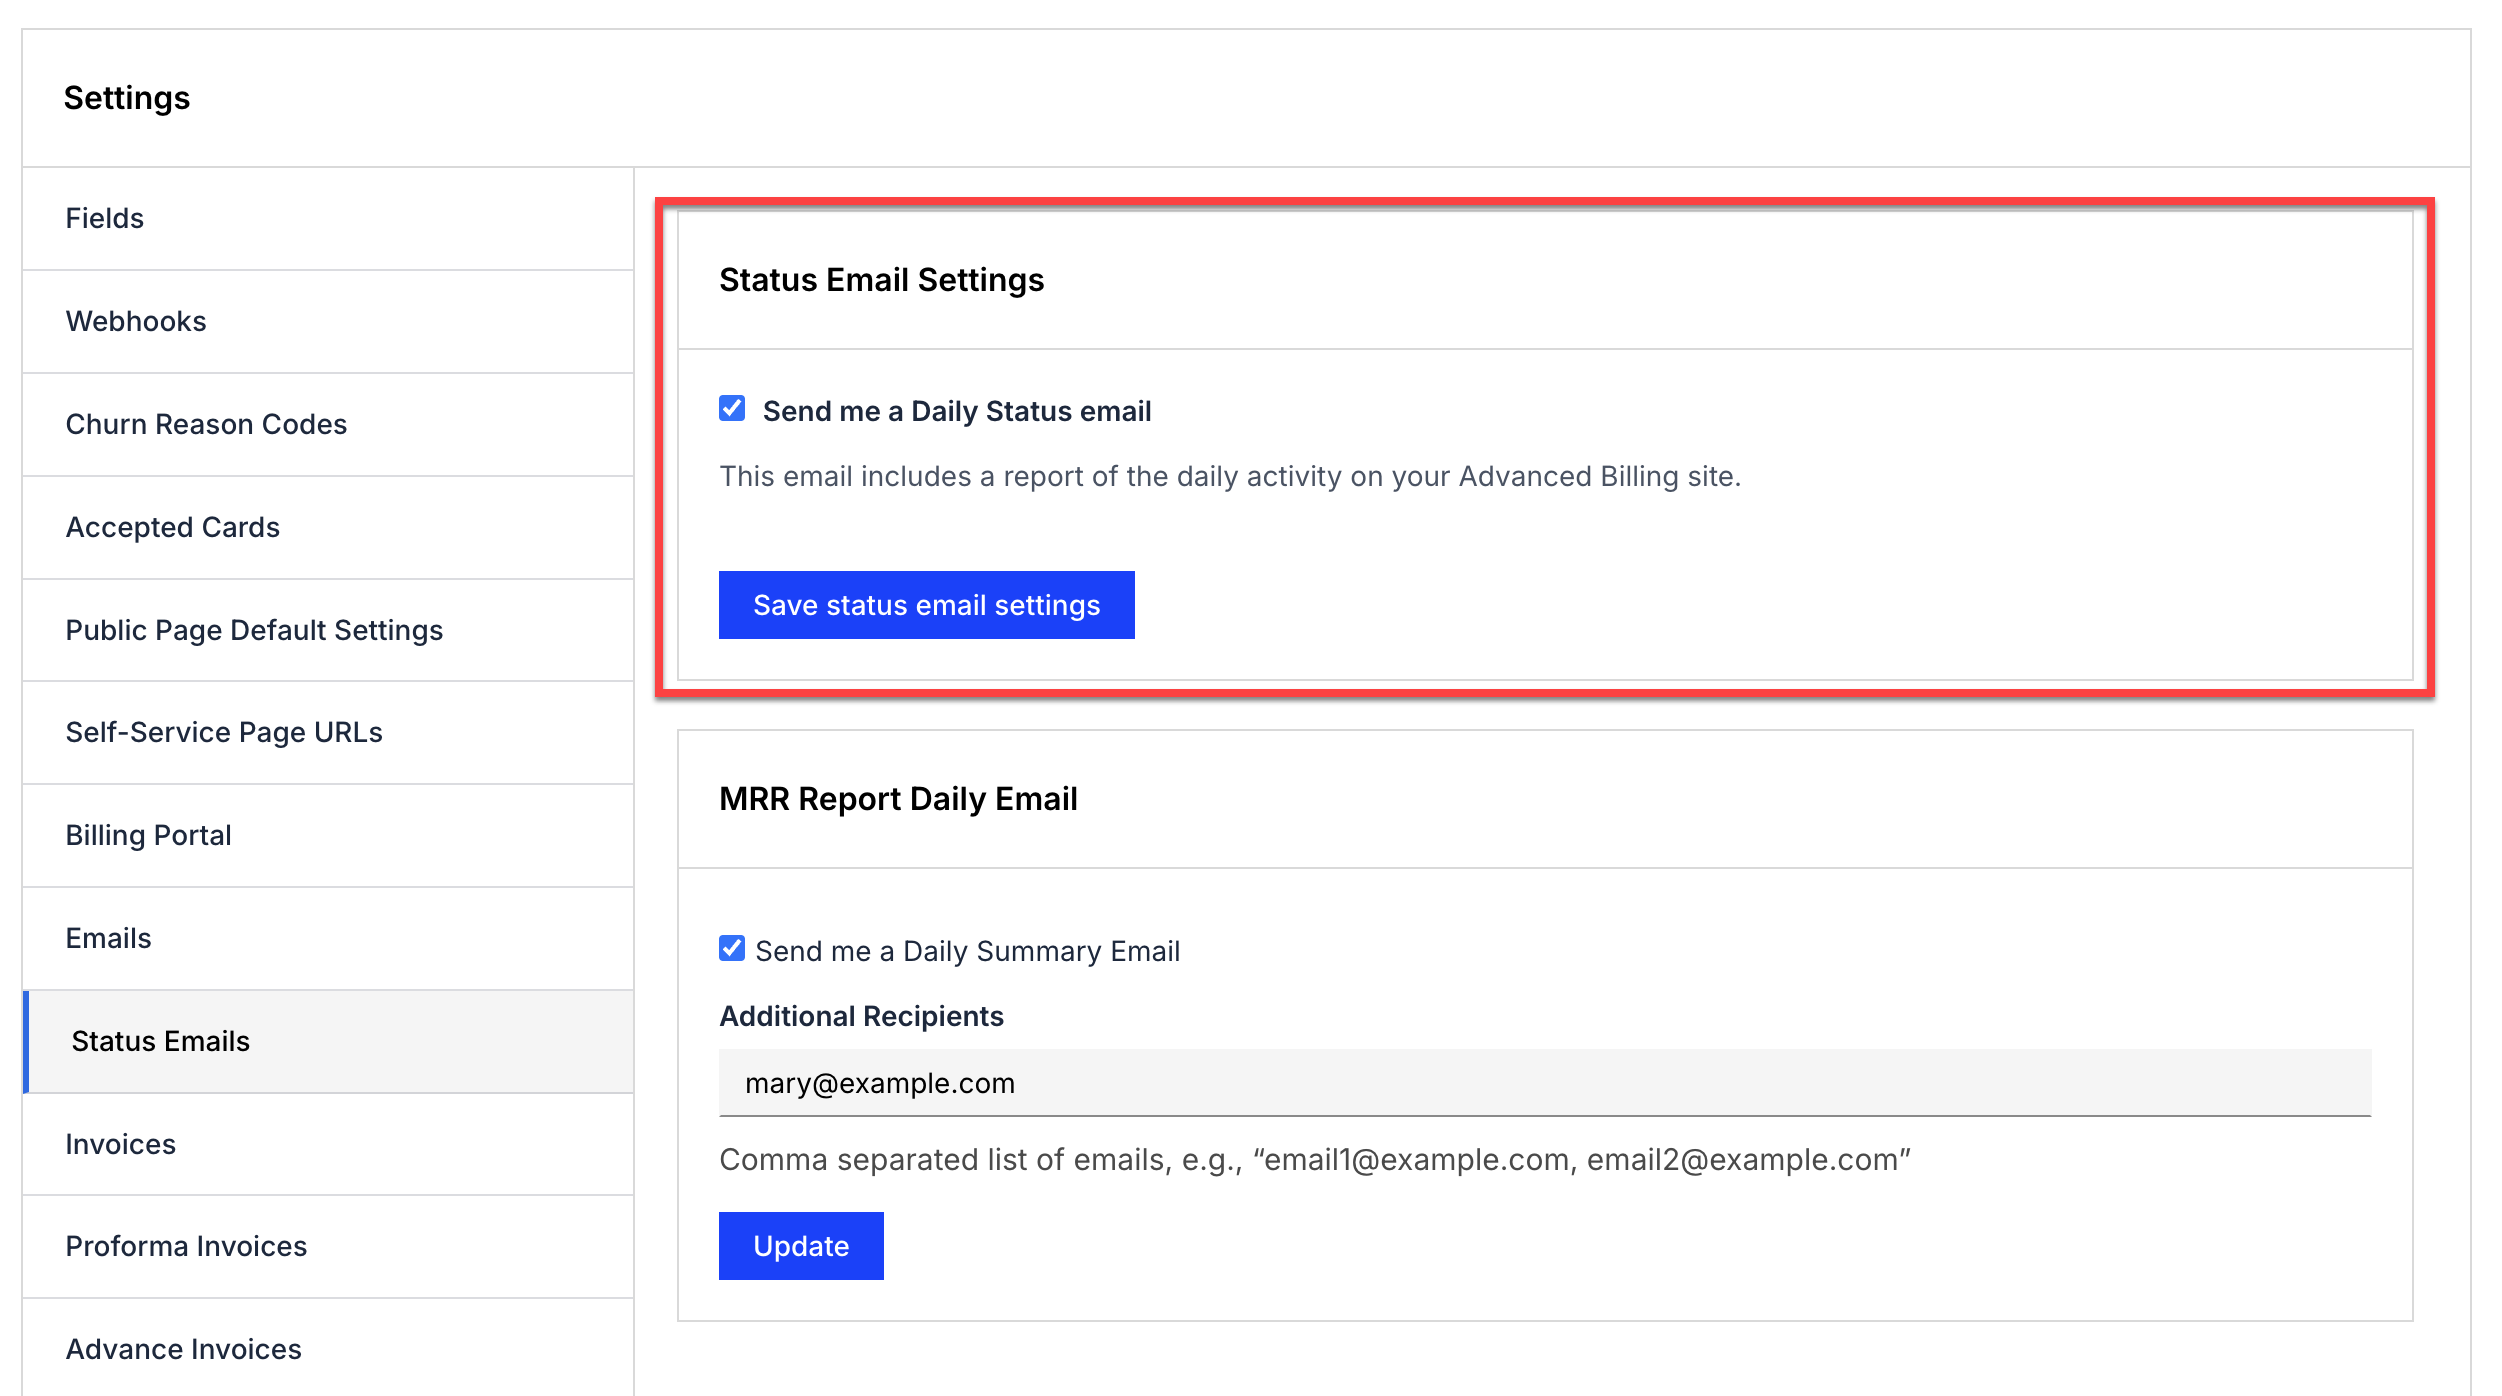Screen dimensions: 2502x1396
Task: Open the Invoices settings section
Action: pos(328,1144)
